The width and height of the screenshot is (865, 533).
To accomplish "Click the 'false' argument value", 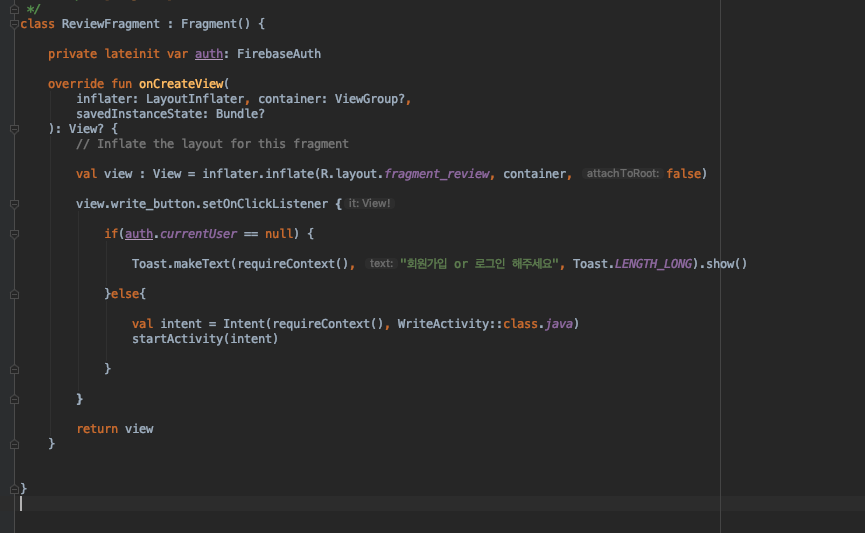I will tap(683, 174).
